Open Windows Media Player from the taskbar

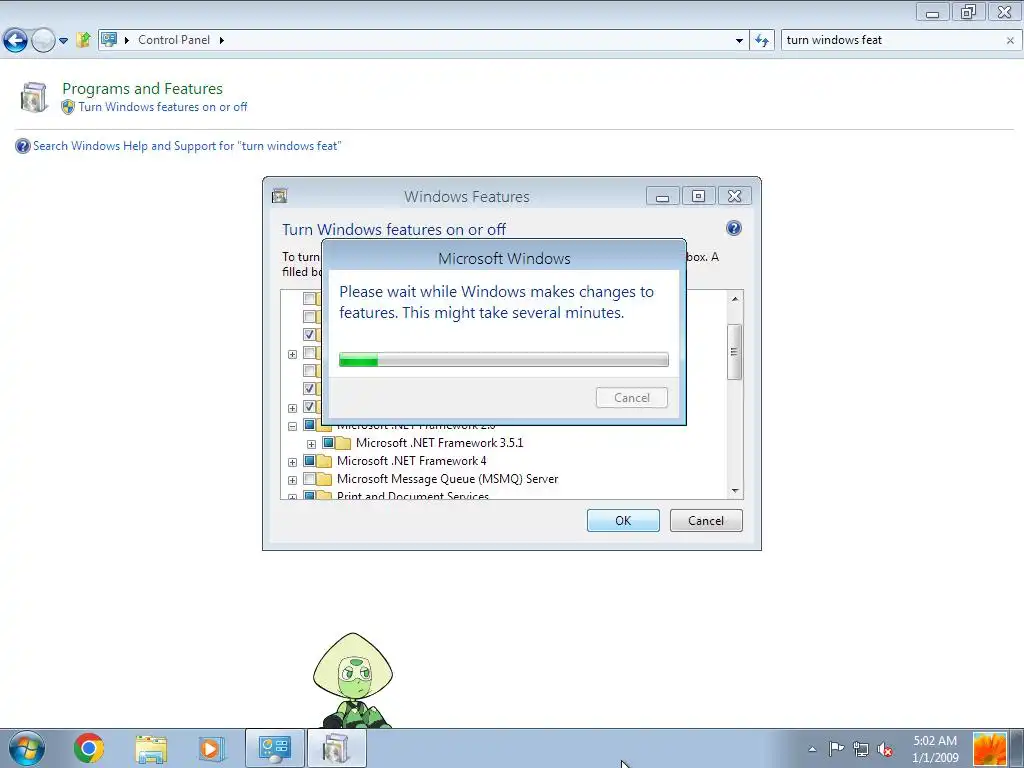(x=212, y=748)
